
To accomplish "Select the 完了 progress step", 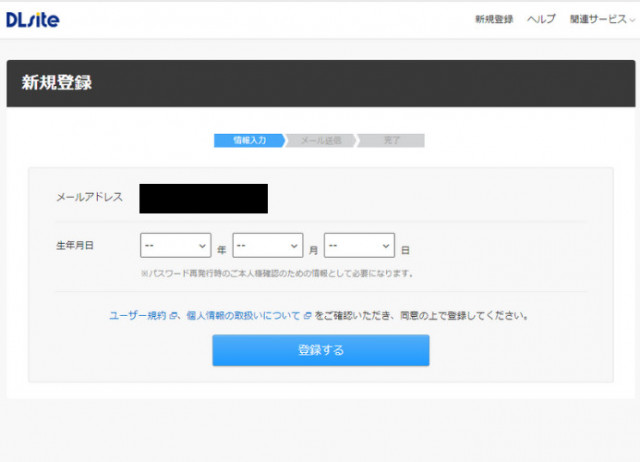I will (x=391, y=140).
